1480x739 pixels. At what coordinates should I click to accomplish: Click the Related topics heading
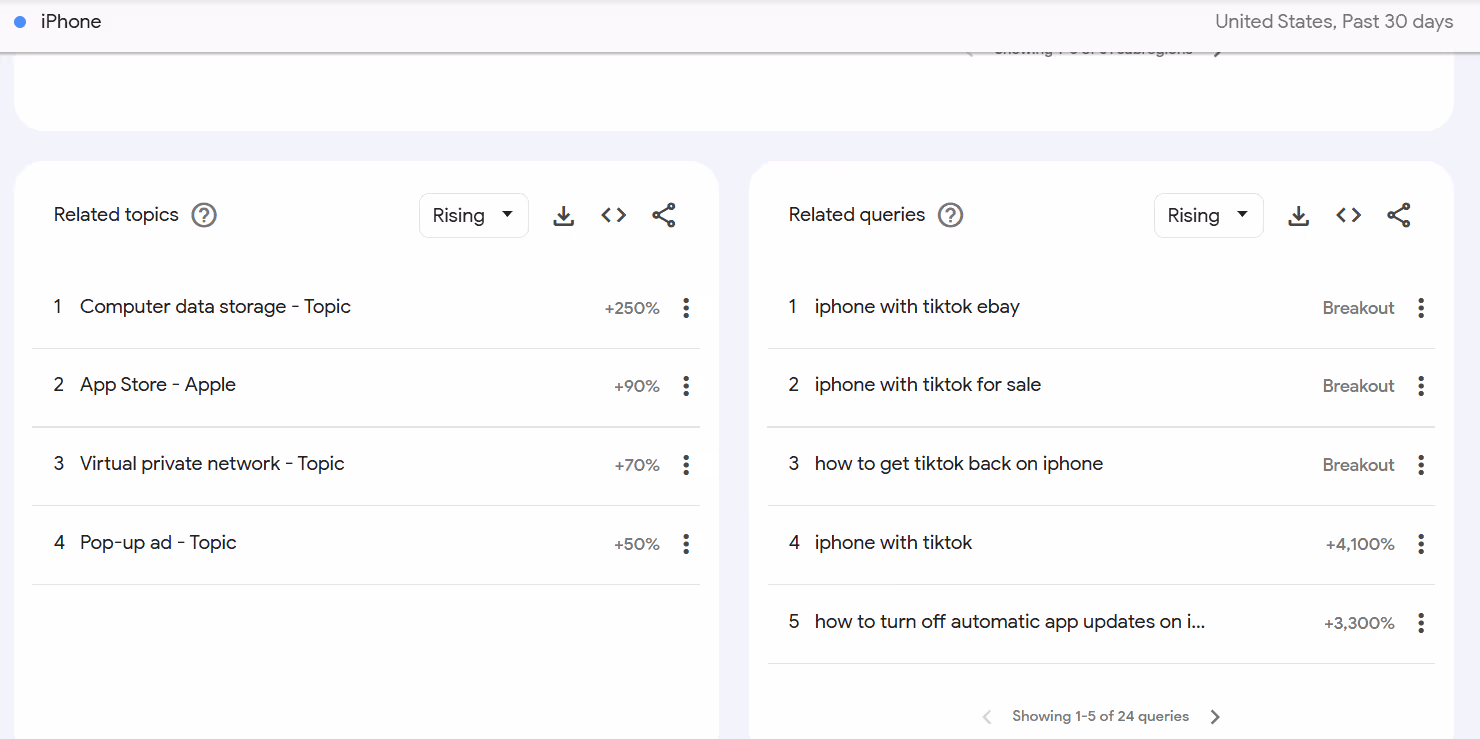pyautogui.click(x=116, y=215)
